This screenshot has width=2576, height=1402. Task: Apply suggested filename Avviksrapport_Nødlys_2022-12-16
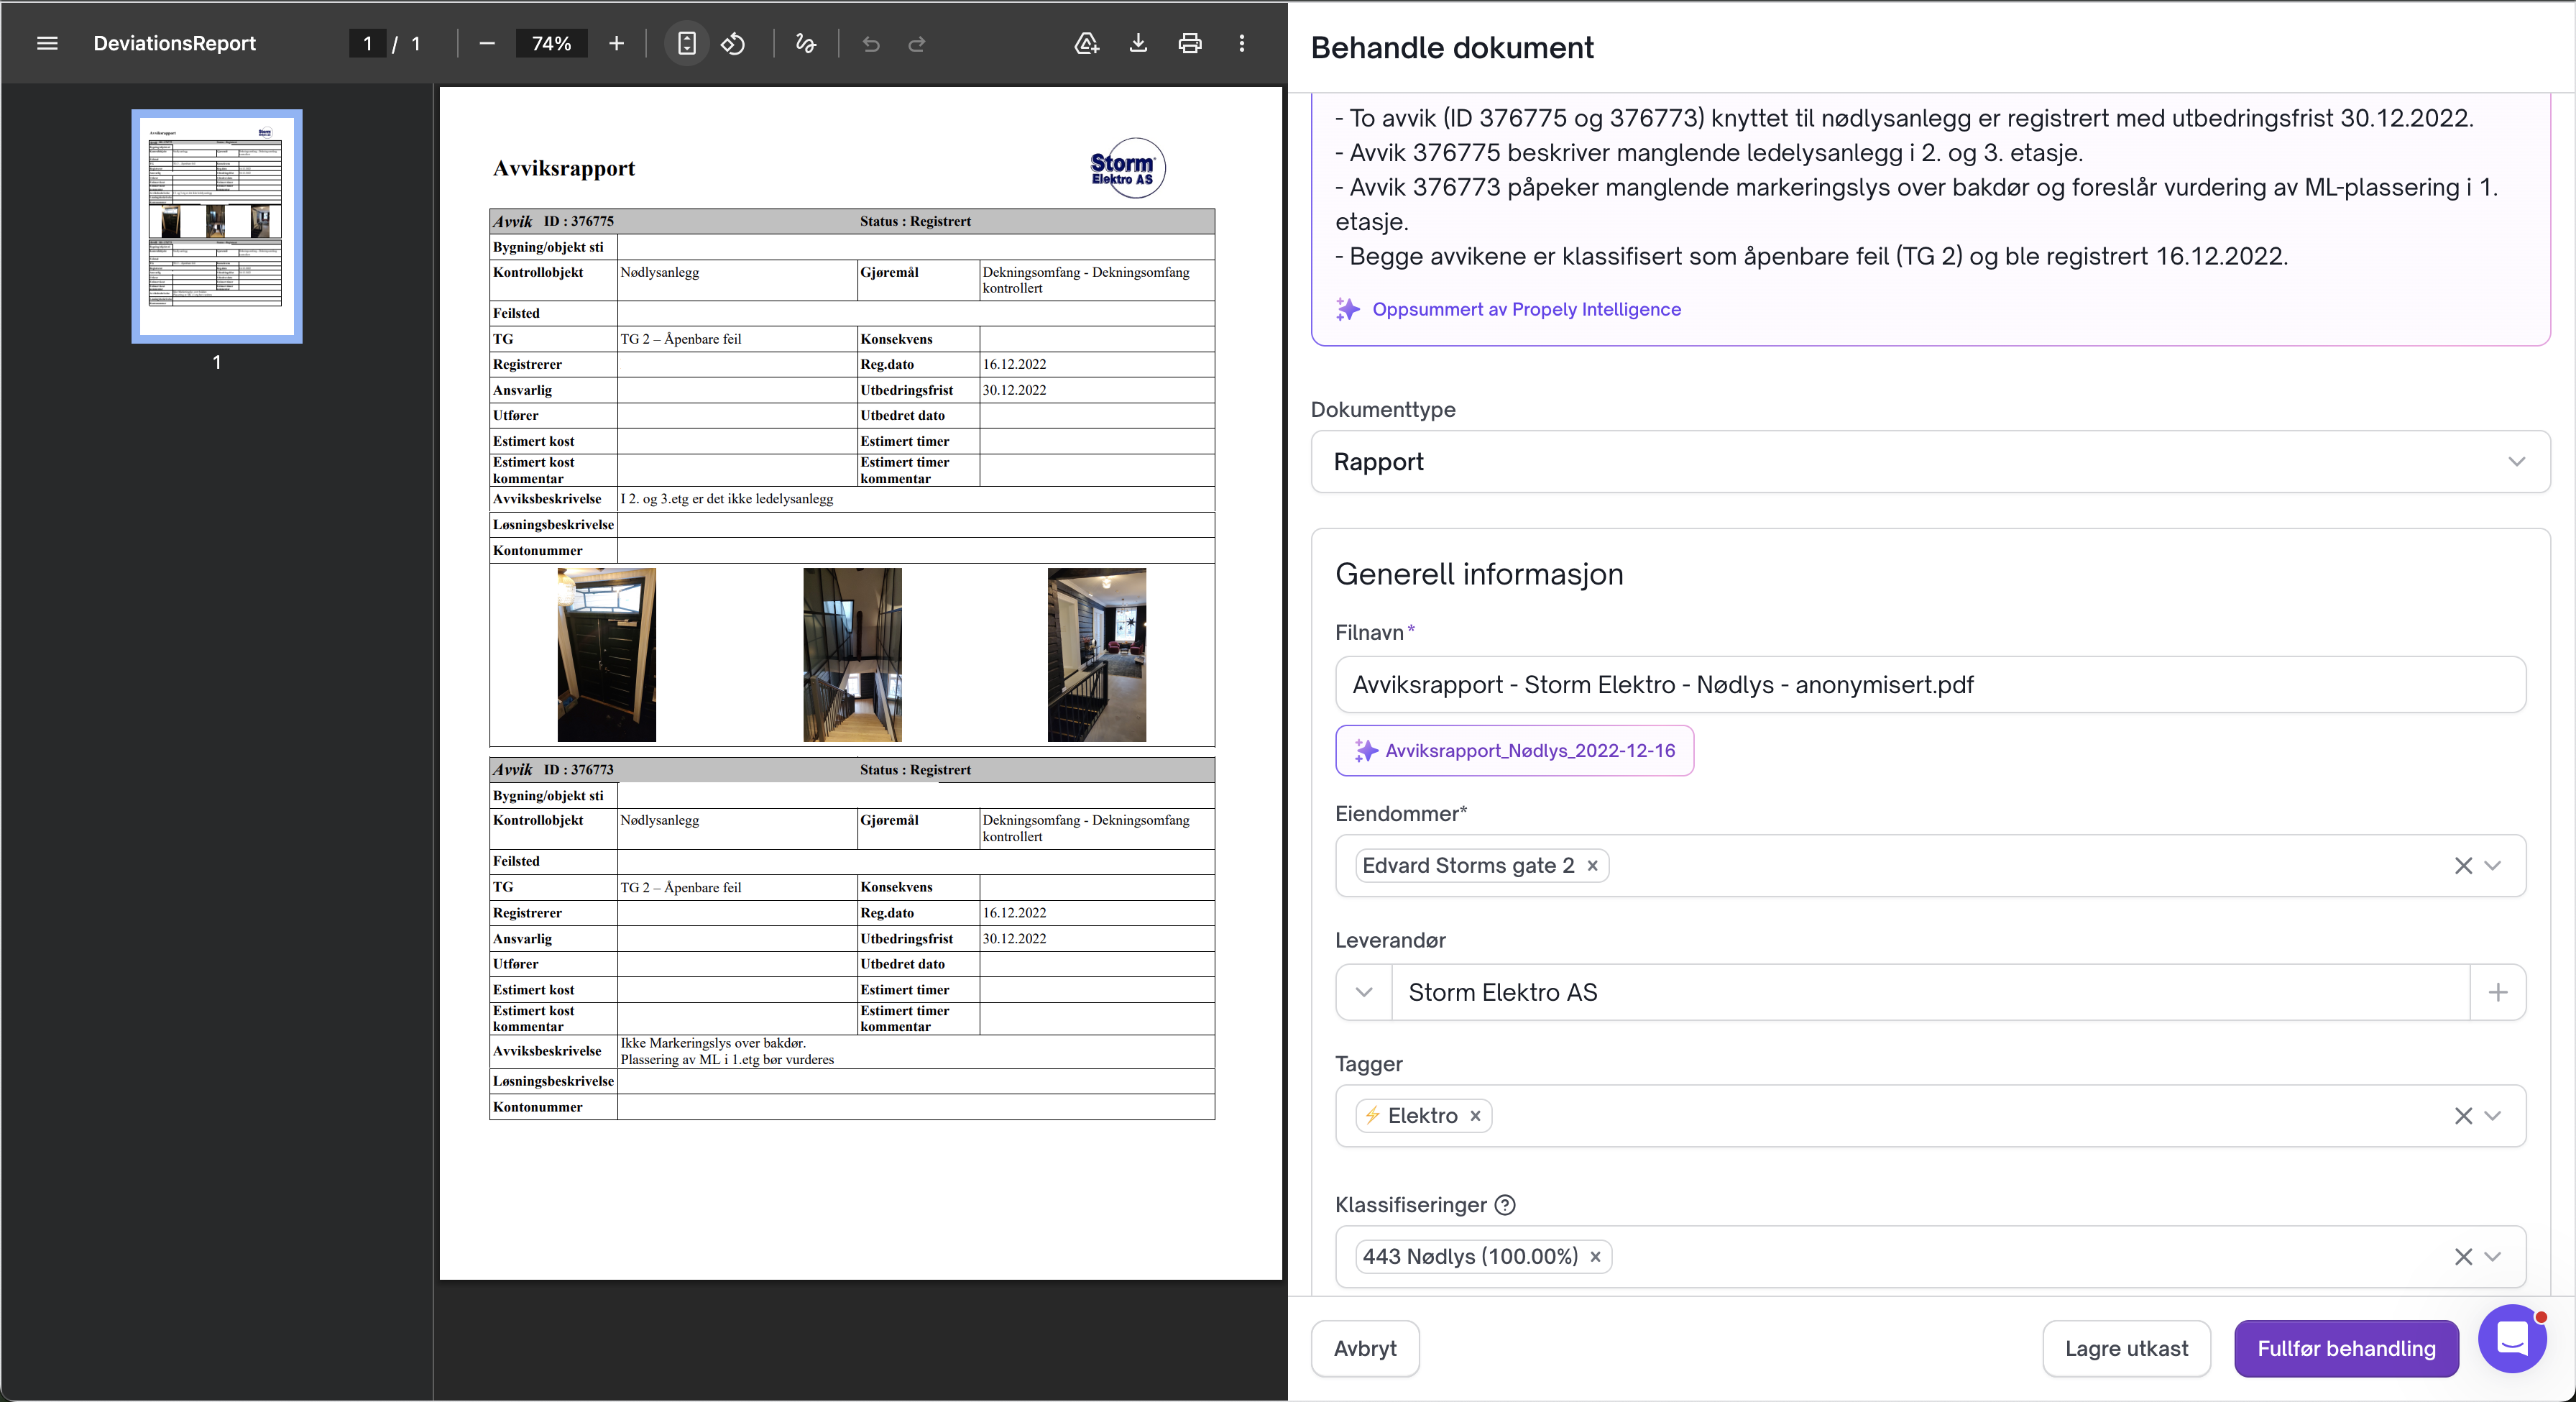pyautogui.click(x=1514, y=751)
